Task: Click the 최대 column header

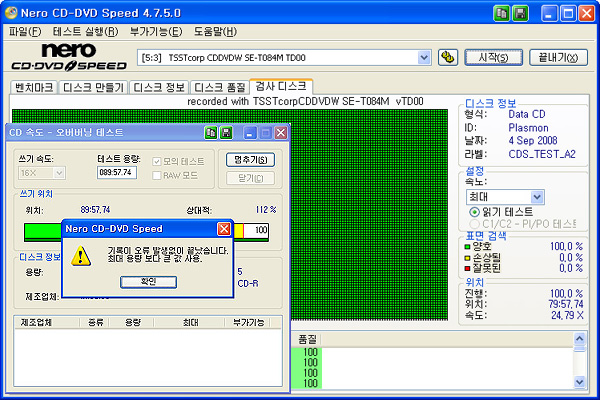Action: click(x=189, y=323)
